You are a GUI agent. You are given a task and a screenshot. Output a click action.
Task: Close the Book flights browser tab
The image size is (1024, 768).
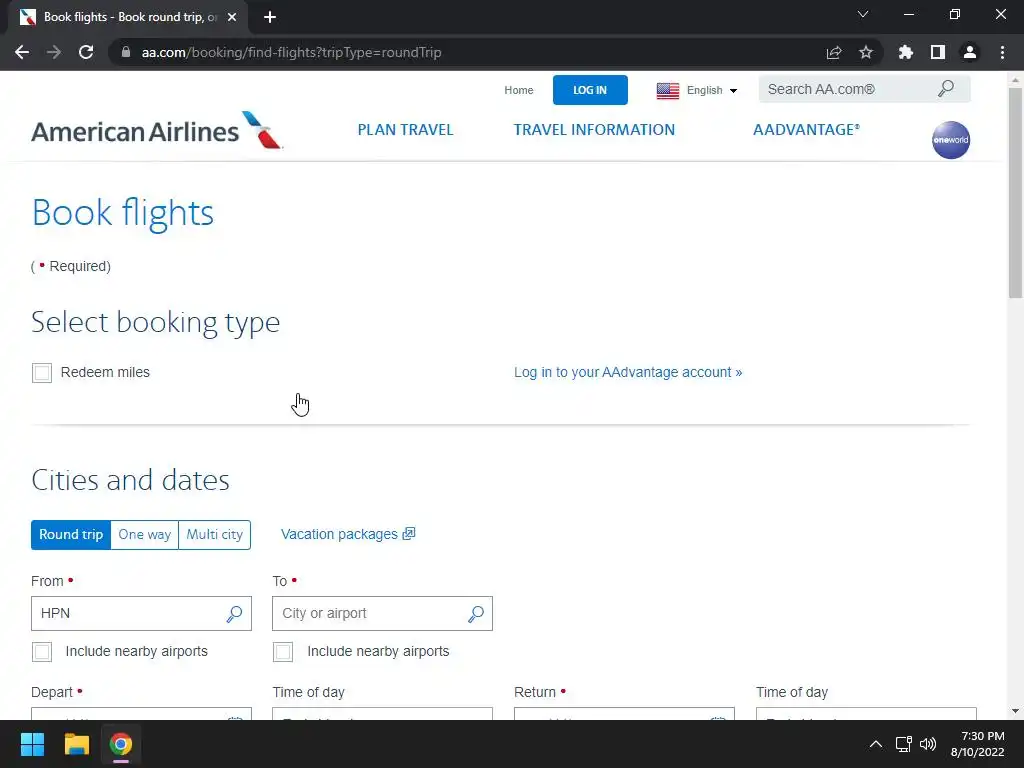click(232, 17)
